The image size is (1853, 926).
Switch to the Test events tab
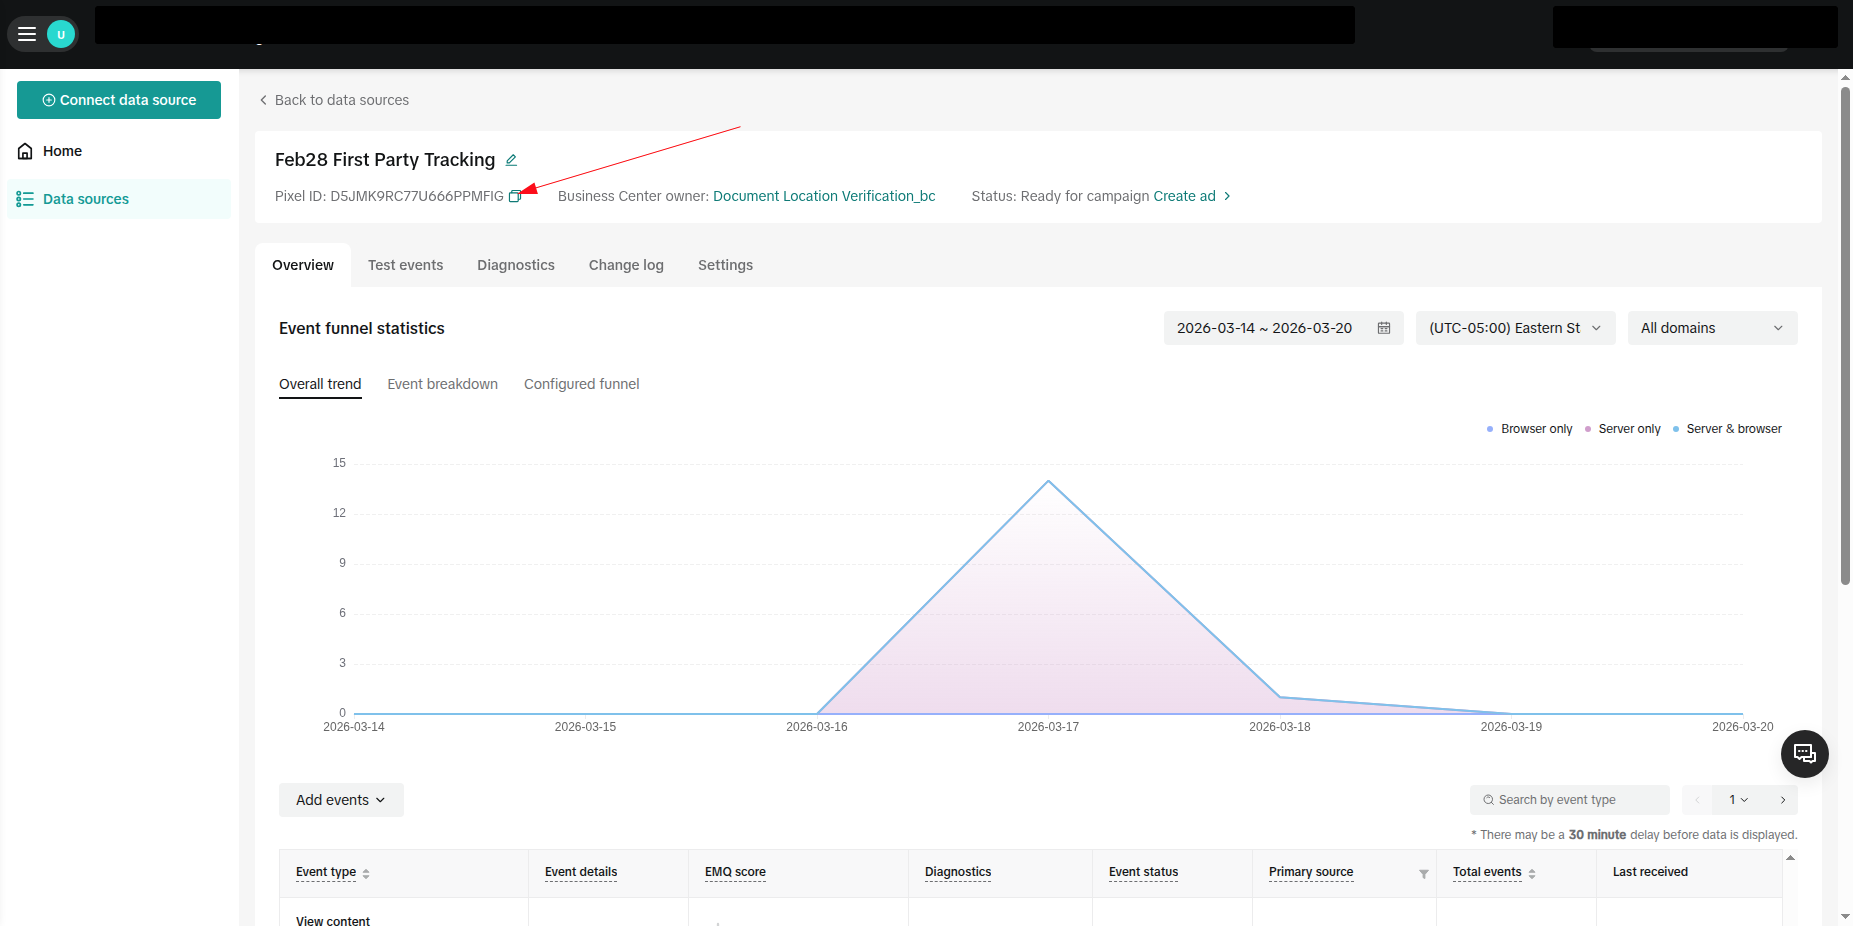coord(405,265)
